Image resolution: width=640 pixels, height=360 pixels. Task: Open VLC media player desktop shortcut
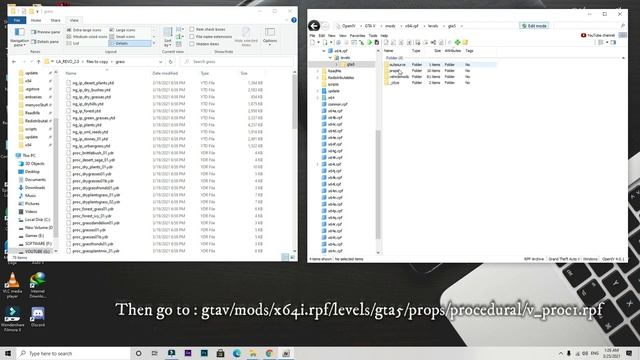[x=13, y=285]
